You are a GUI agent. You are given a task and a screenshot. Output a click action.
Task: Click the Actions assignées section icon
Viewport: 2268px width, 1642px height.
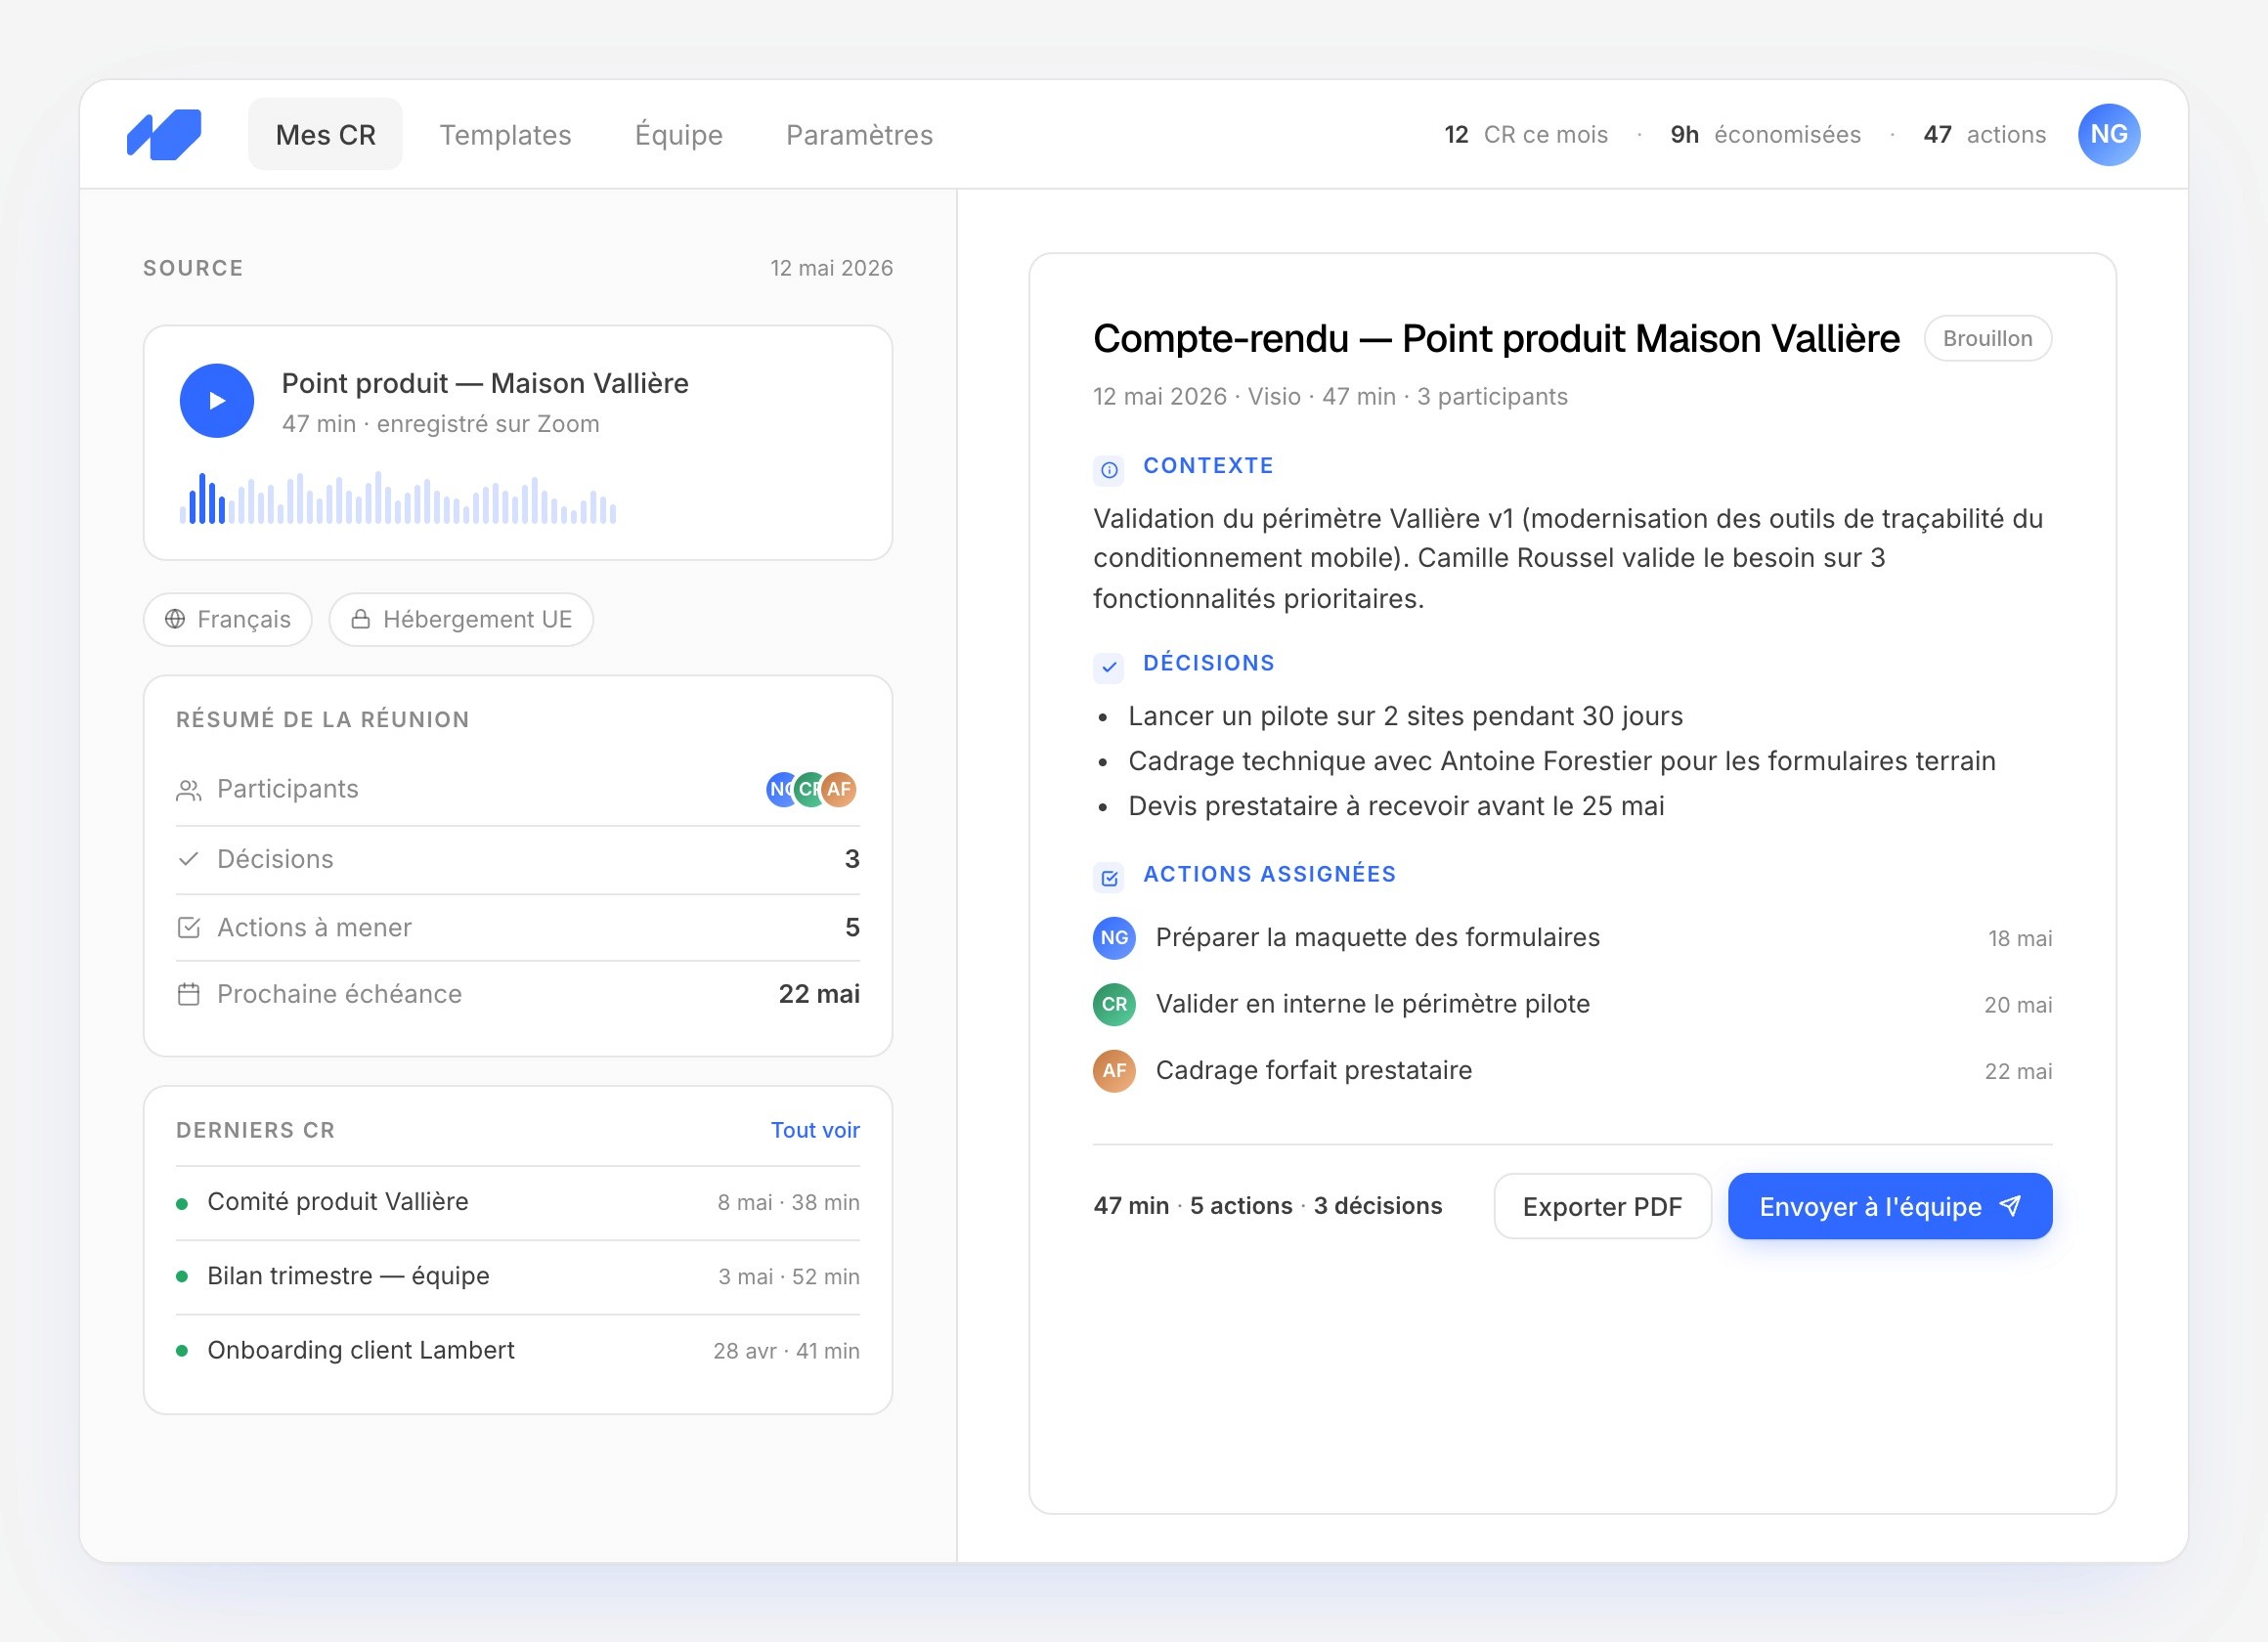1109,878
